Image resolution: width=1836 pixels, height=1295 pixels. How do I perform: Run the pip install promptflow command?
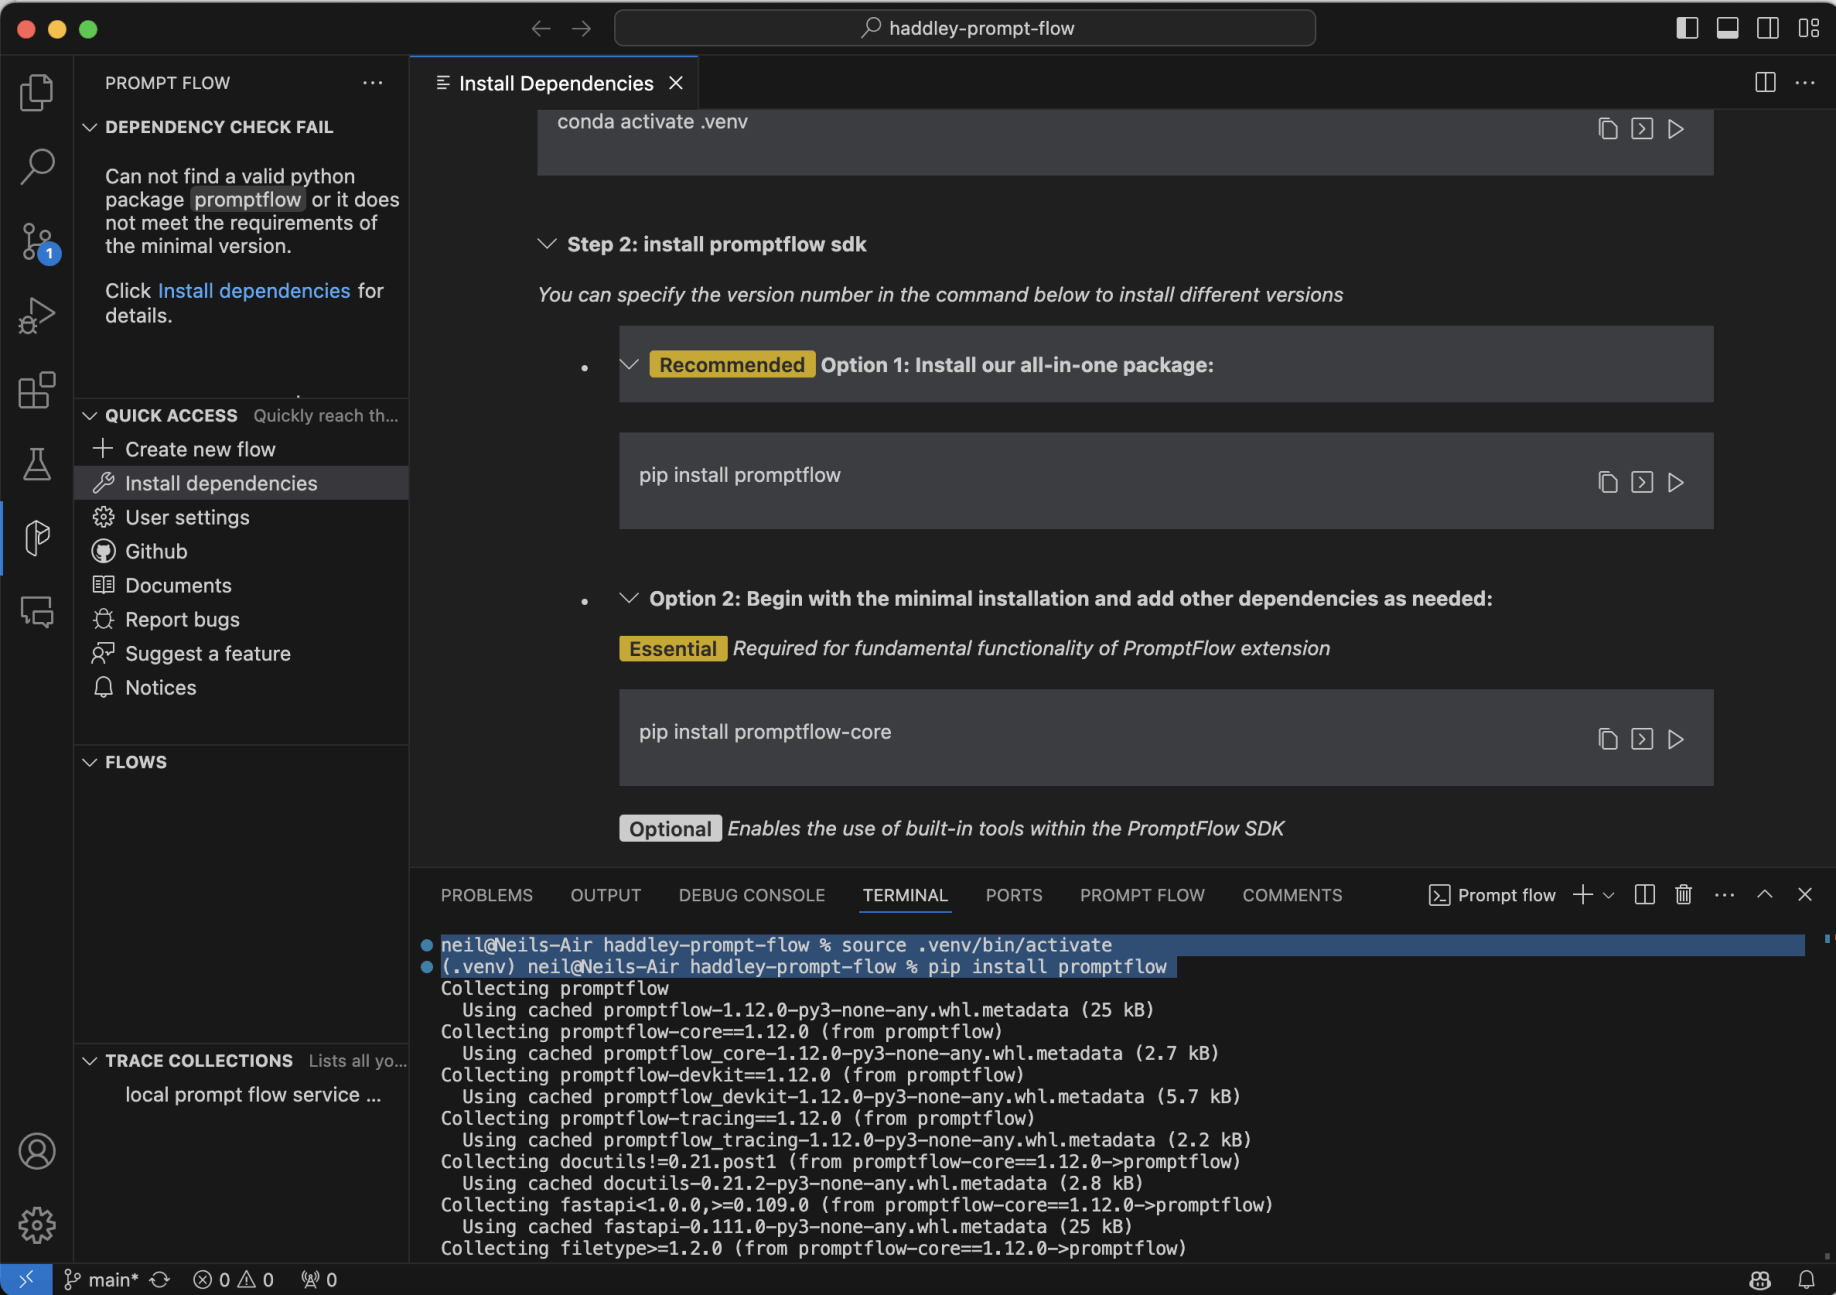coord(1676,482)
